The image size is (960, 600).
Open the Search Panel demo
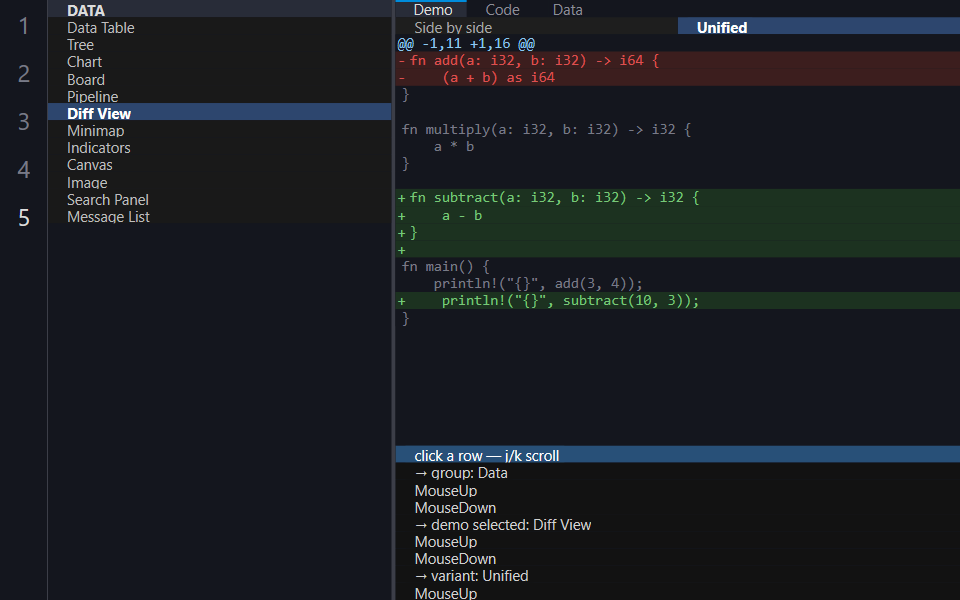(x=219, y=200)
